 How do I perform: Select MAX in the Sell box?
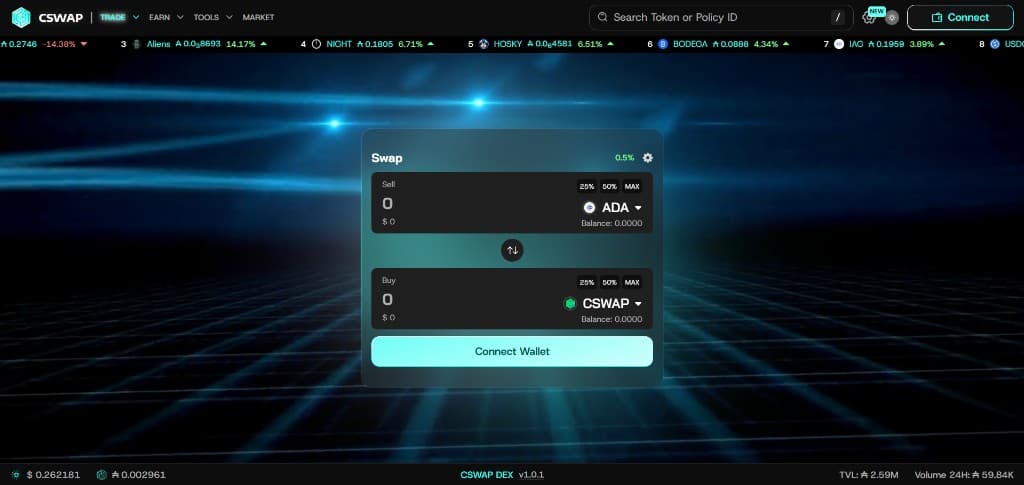pos(632,187)
